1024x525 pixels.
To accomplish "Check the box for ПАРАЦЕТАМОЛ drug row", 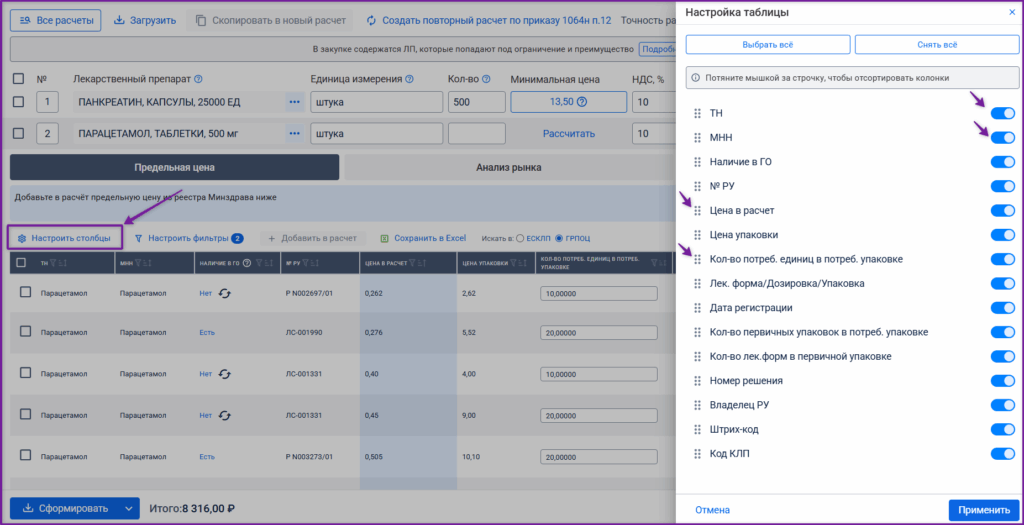I will point(19,133).
